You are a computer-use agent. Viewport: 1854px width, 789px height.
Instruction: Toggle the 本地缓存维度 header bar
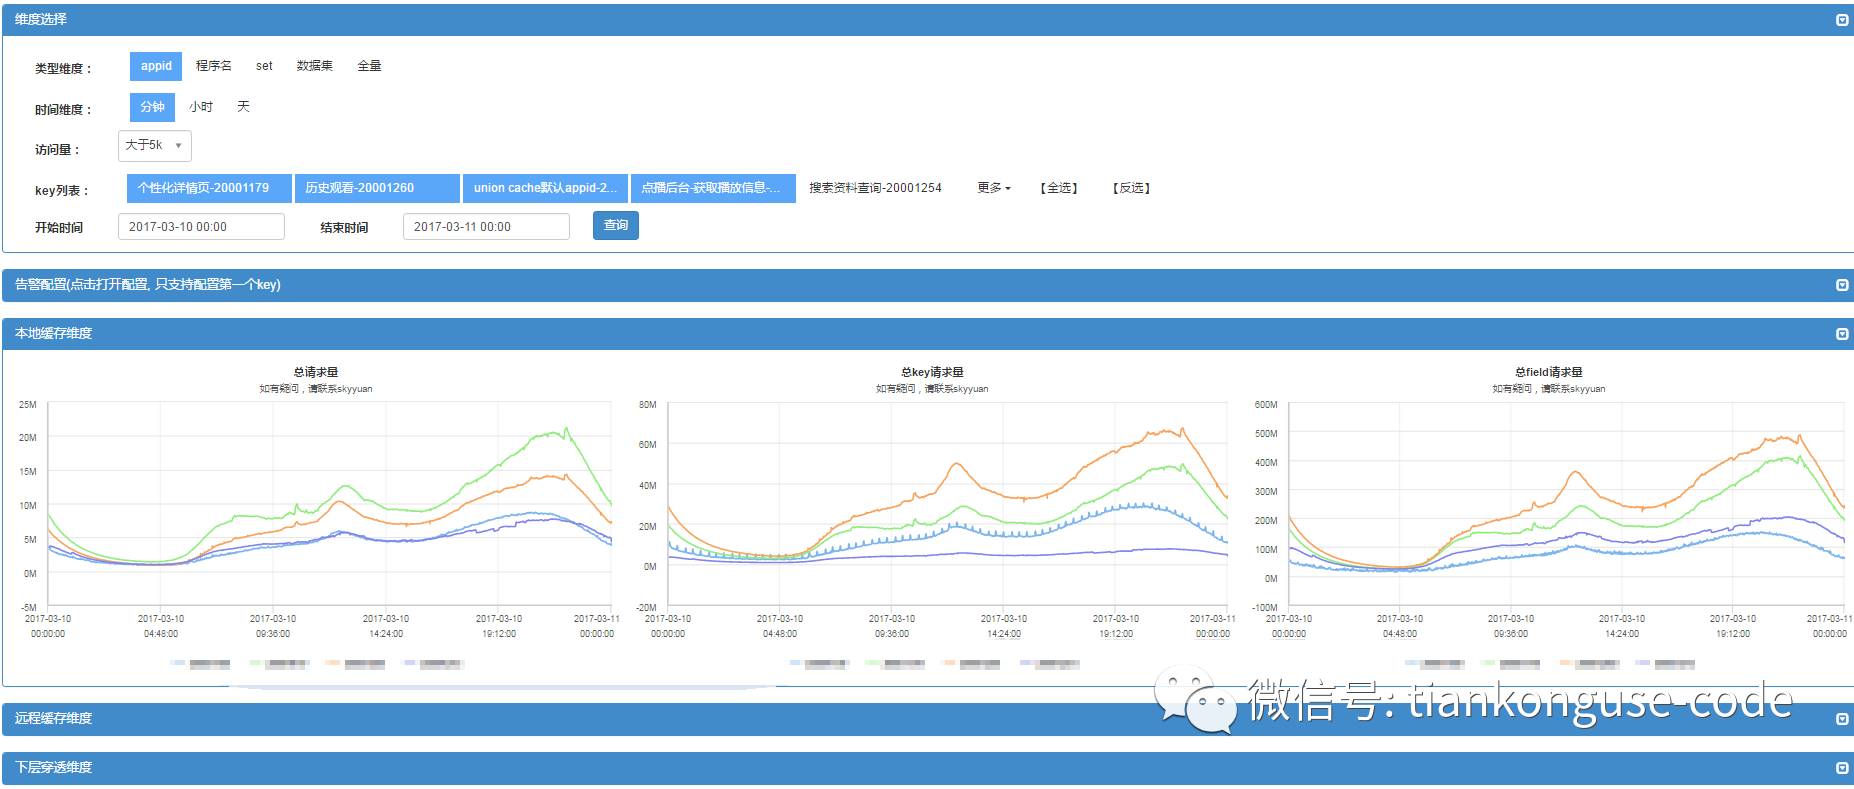click(x=927, y=334)
